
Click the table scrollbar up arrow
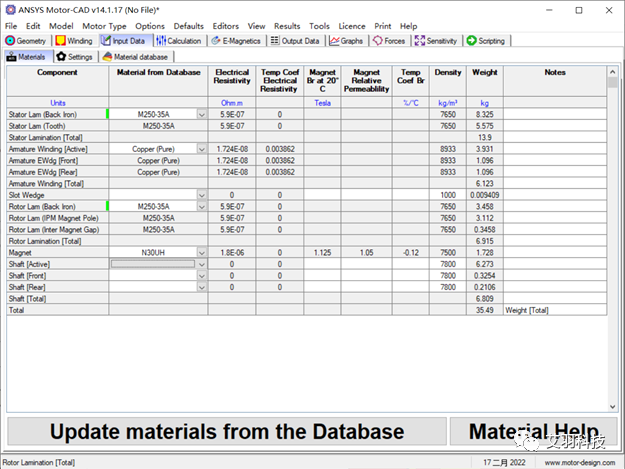click(613, 72)
